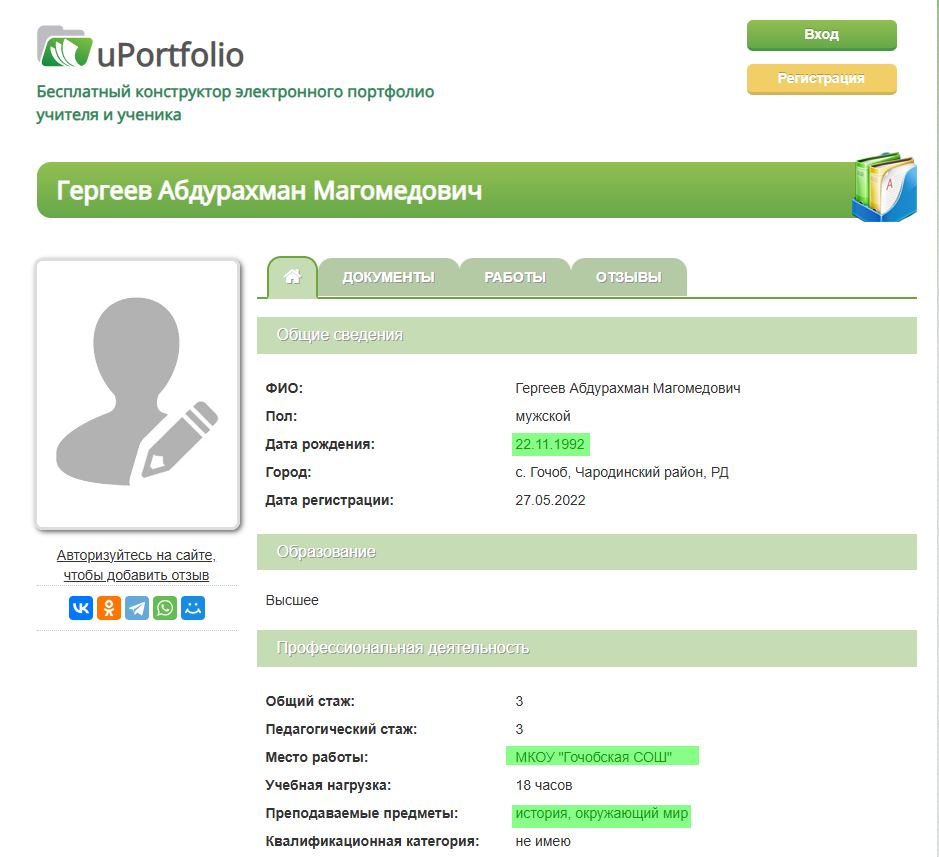Go to the ОТЗЫВЫ tab
Viewport: 939px width, 857px height.
point(628,277)
